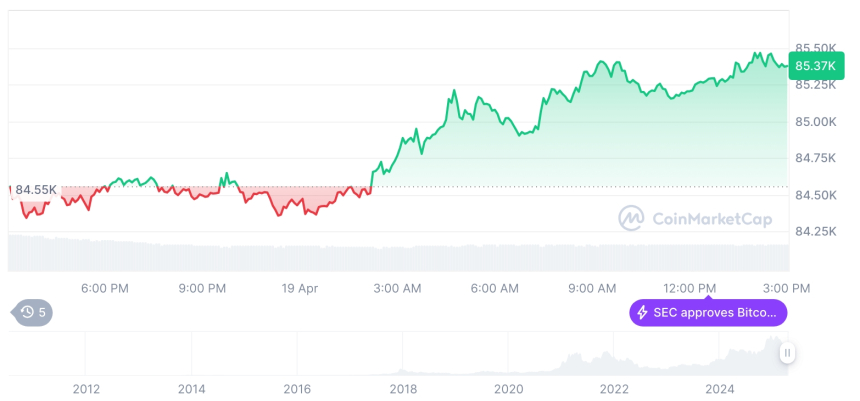Image resolution: width=860 pixels, height=401 pixels.
Task: Click the 84.55K opening price label
Action: pyautogui.click(x=36, y=189)
